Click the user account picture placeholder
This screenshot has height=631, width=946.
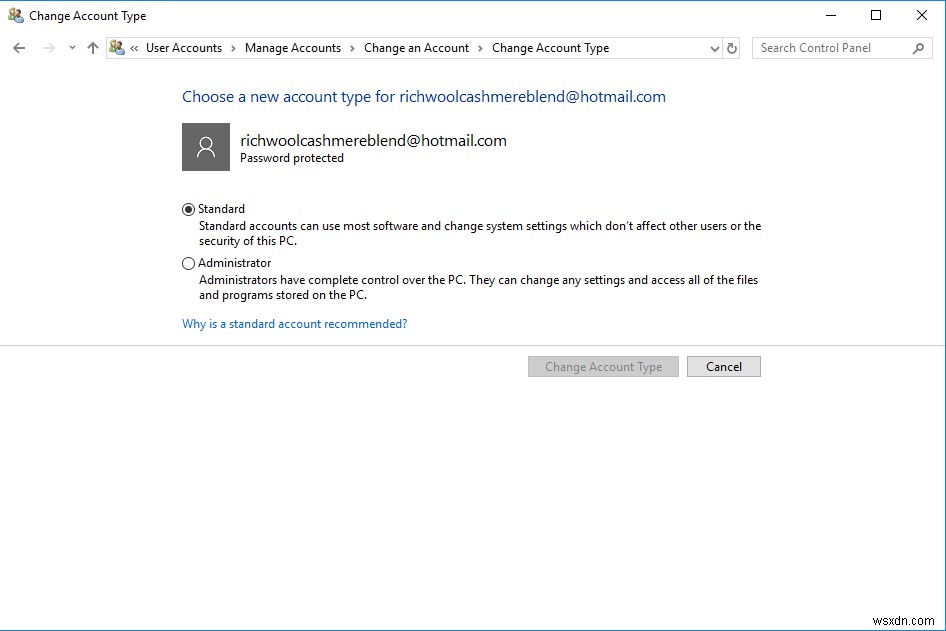205,146
